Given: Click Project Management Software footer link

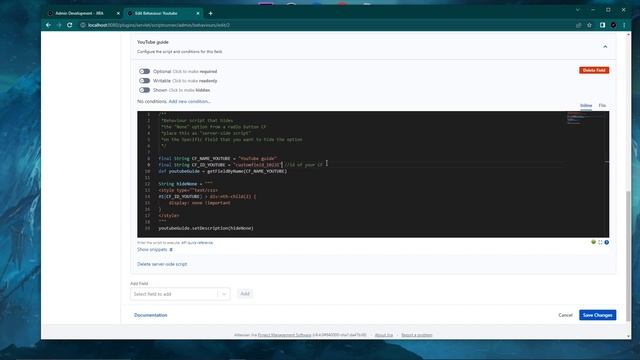Looking at the screenshot, I should (x=284, y=335).
